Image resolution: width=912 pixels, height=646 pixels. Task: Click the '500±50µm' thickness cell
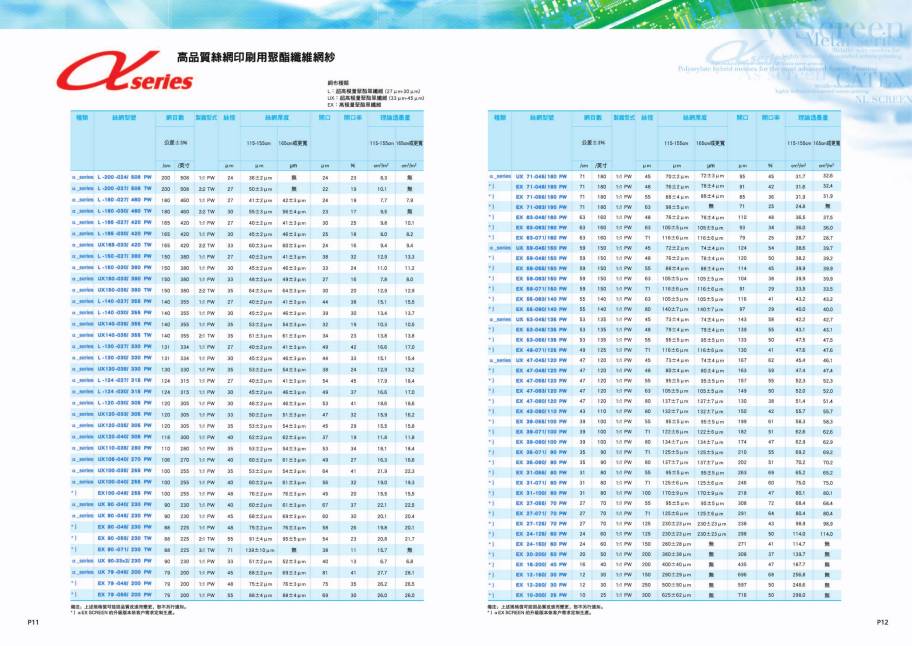[676, 585]
